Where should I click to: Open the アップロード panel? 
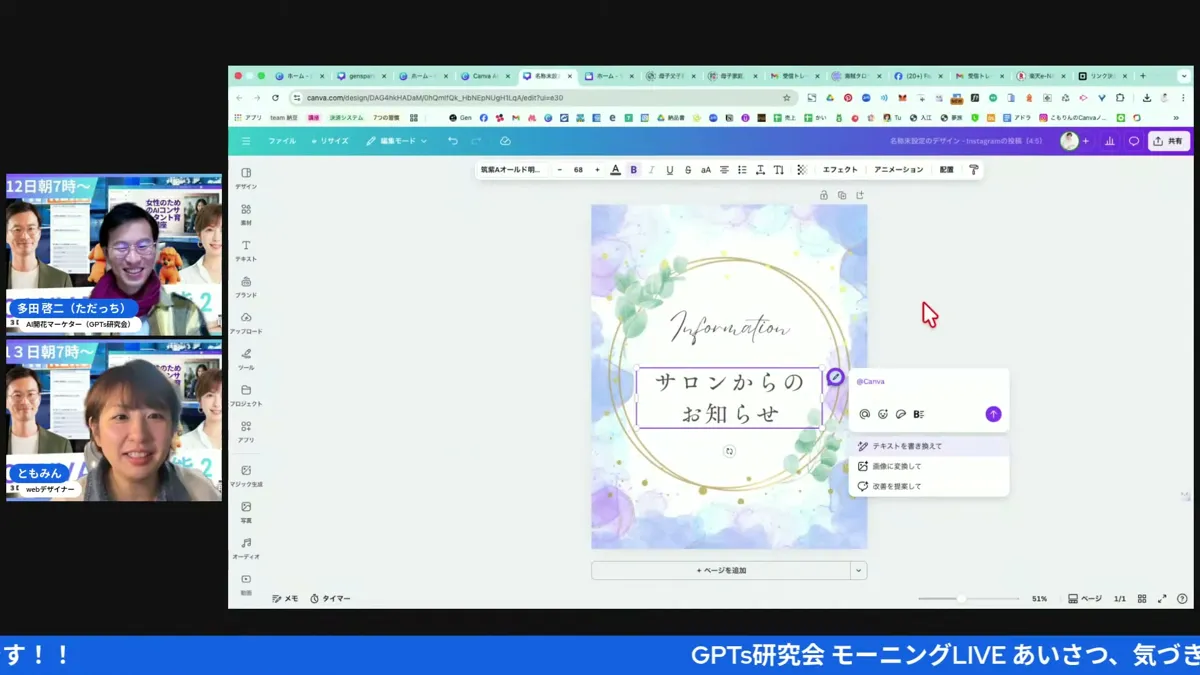tap(246, 322)
